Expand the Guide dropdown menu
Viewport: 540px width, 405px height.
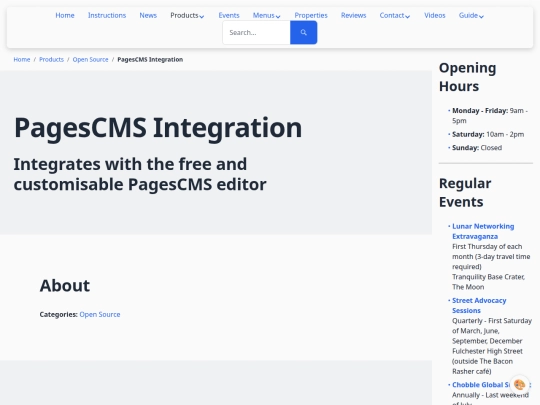pos(471,15)
